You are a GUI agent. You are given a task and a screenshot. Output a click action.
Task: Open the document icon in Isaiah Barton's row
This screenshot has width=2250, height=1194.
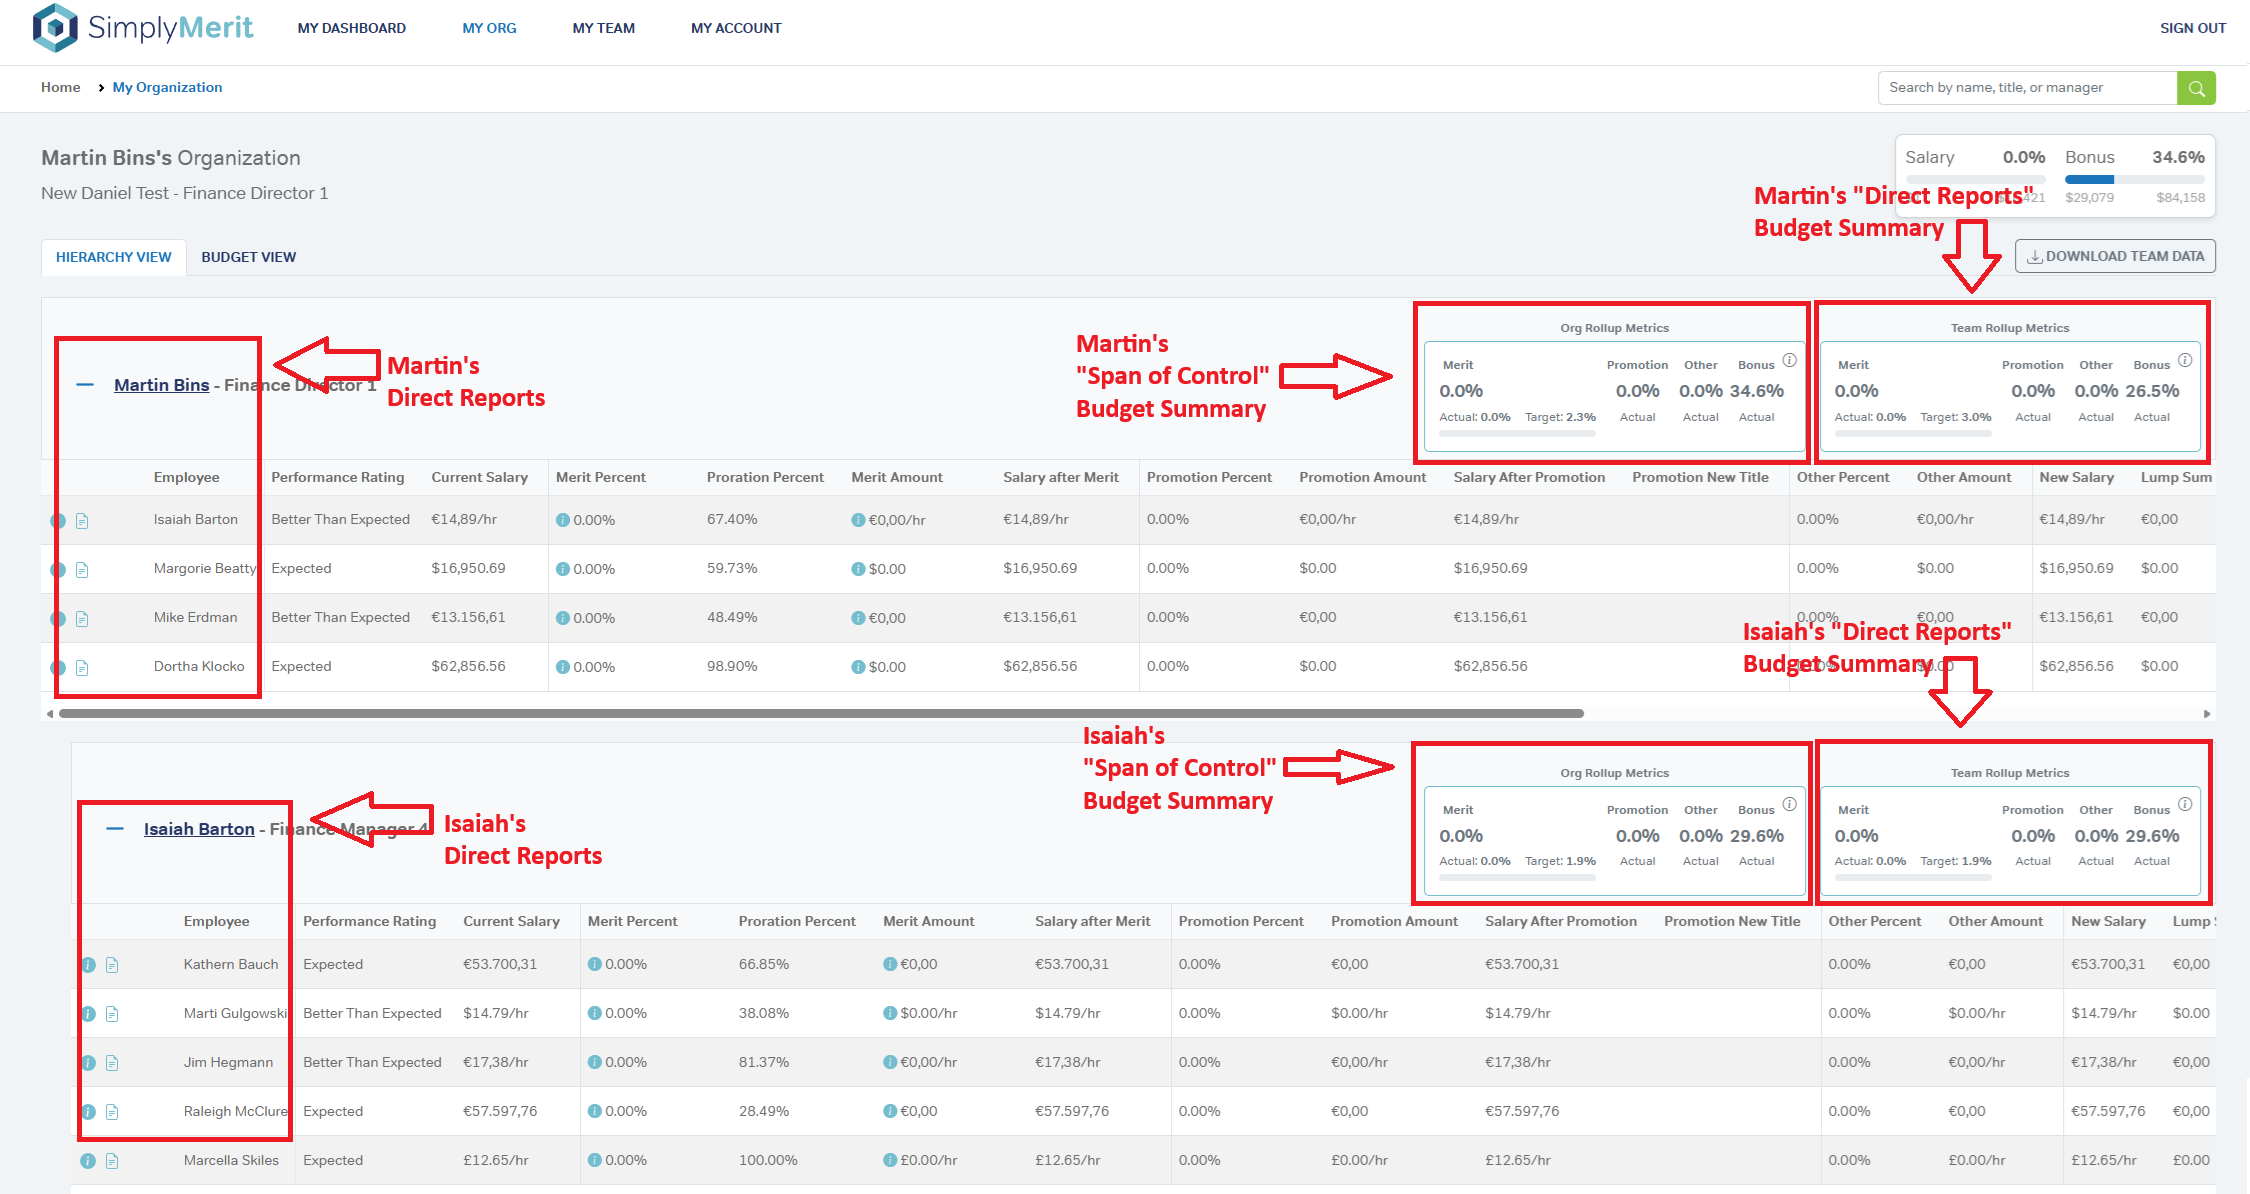coord(82,521)
